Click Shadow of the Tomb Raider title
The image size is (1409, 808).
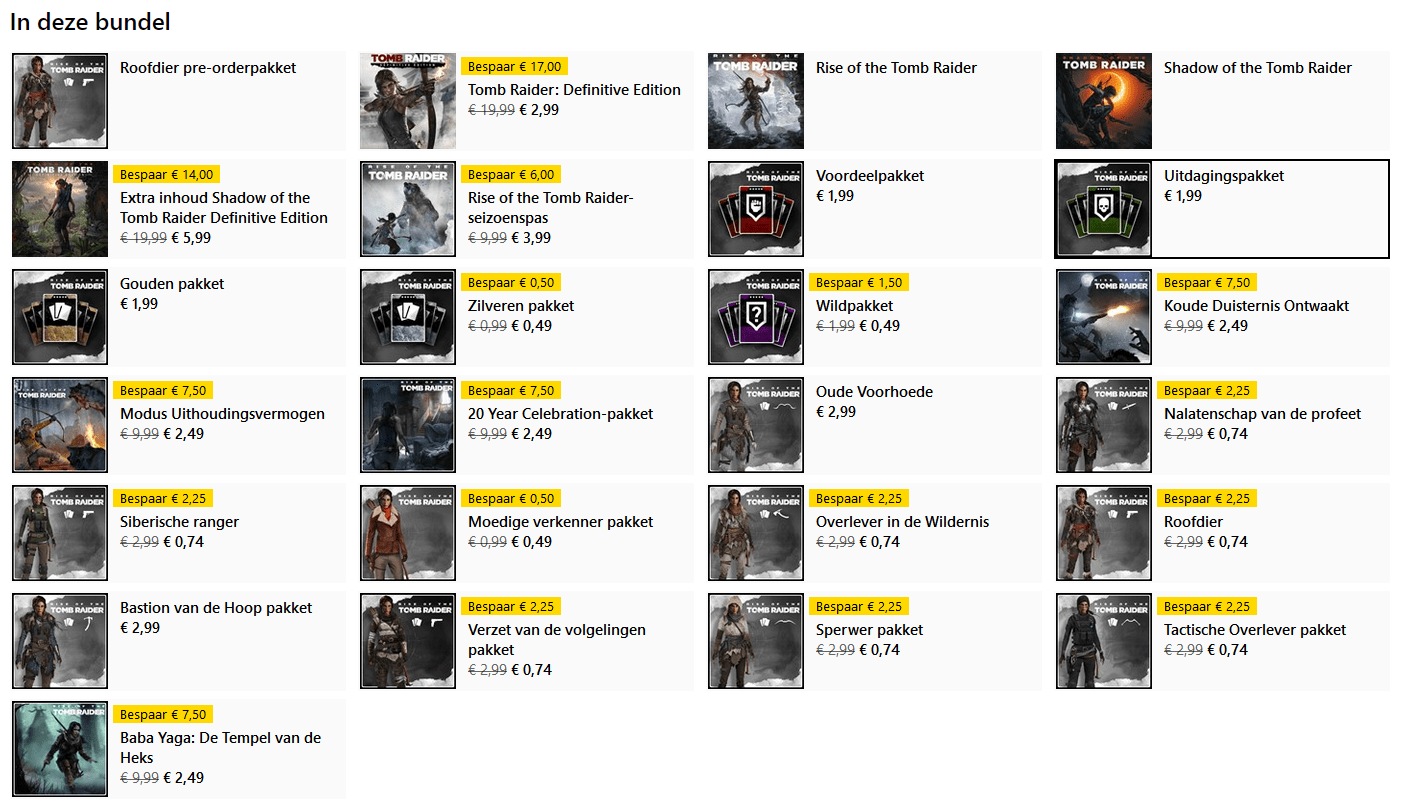pyautogui.click(x=1257, y=68)
